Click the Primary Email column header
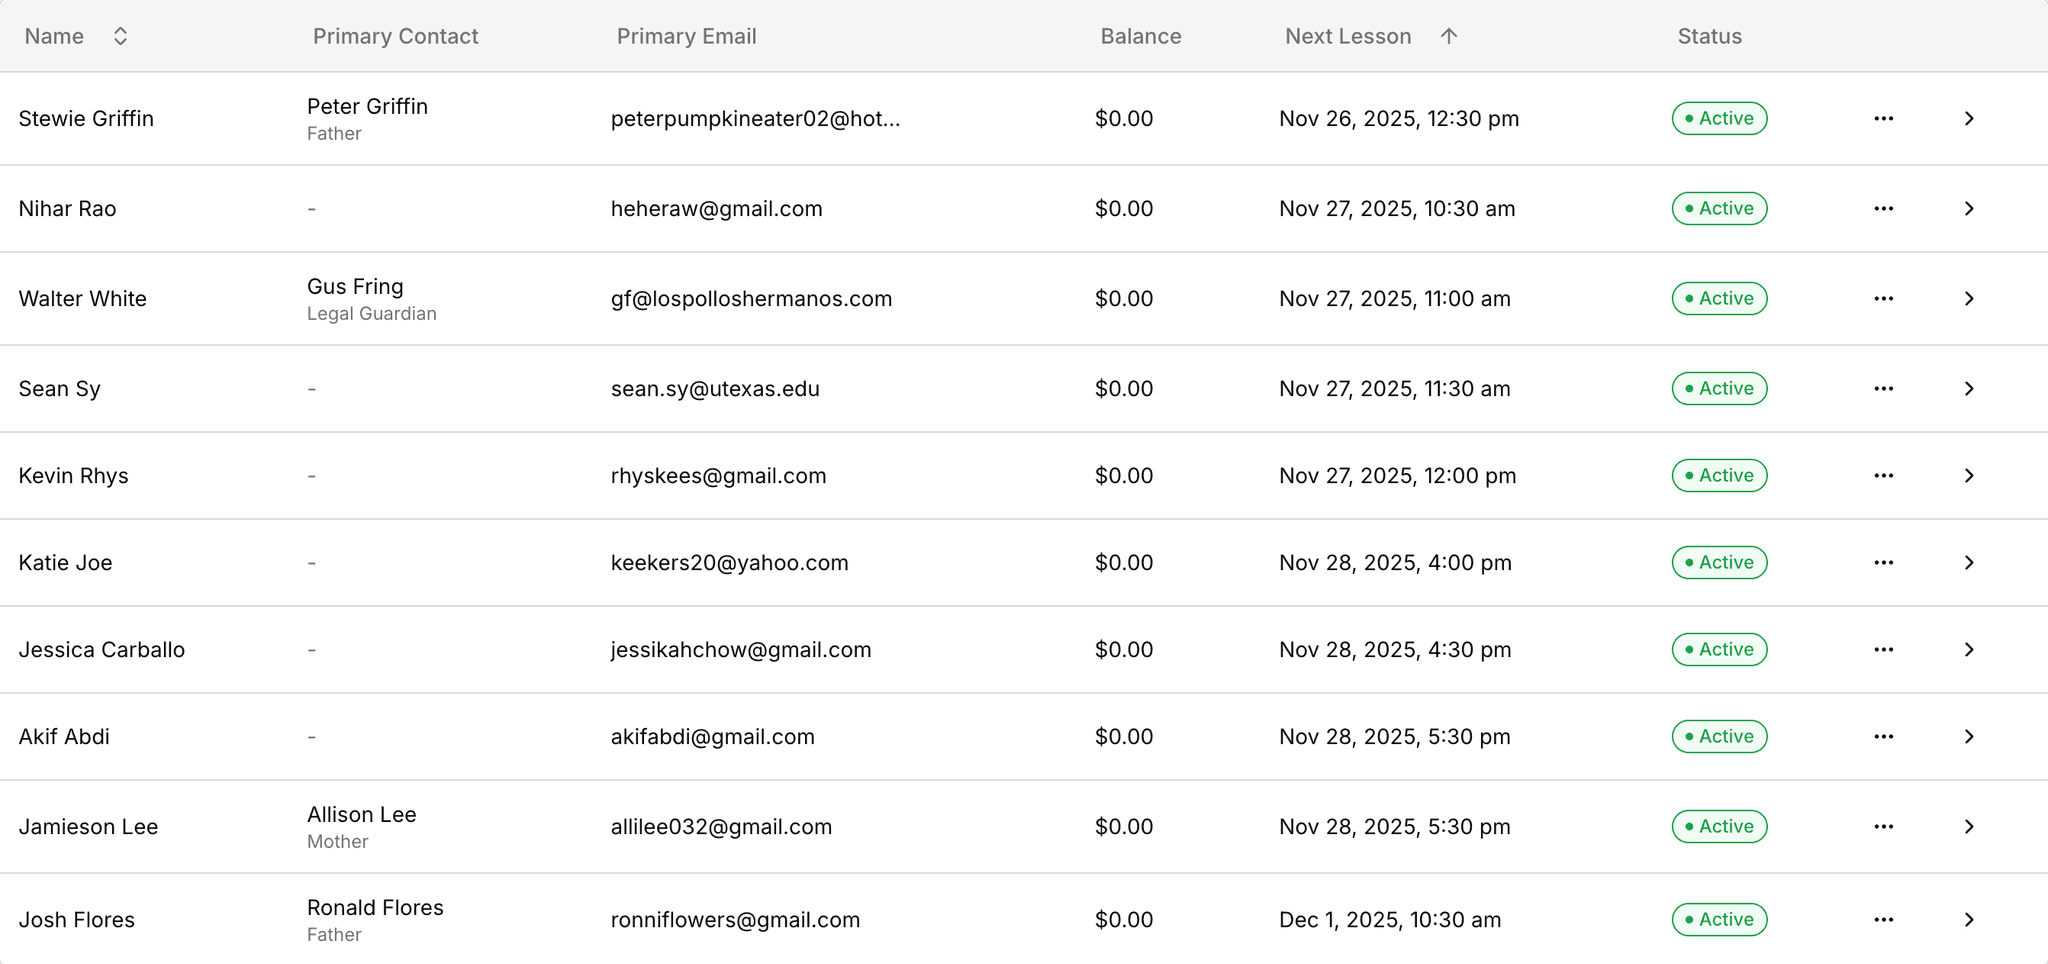This screenshot has width=2048, height=964. pos(686,37)
